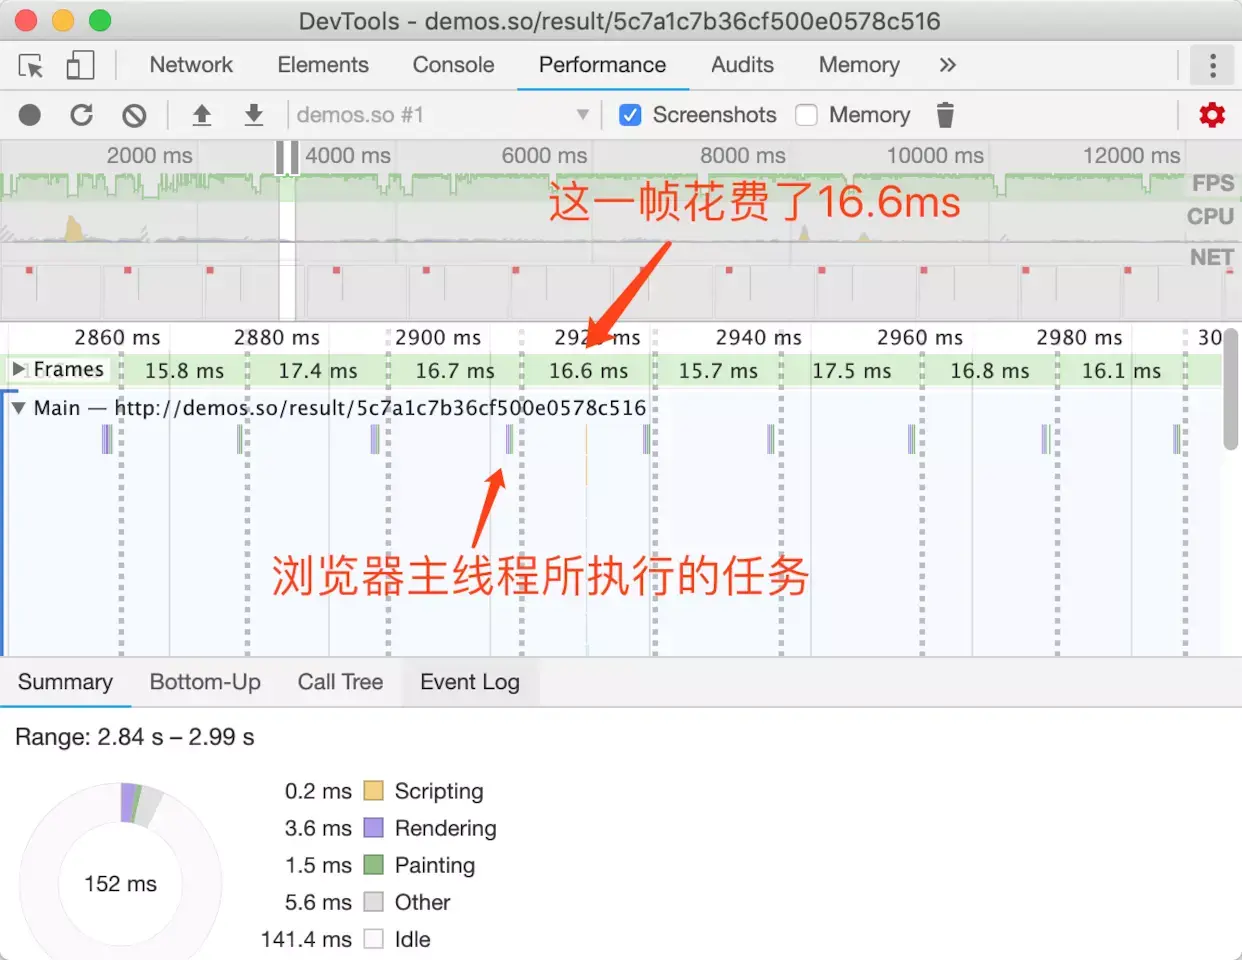Open the DevTools three-dot menu
1242x960 pixels.
[x=1213, y=66]
